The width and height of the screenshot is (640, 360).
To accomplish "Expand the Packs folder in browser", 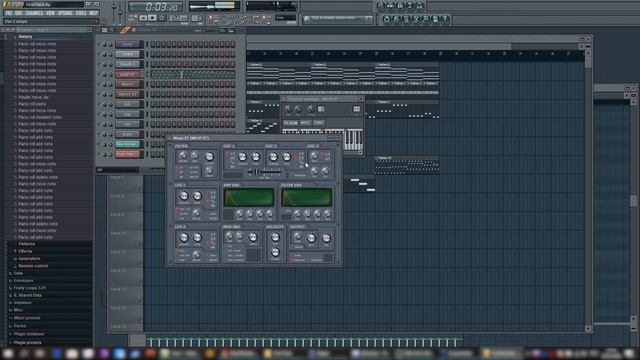I will coord(20,326).
